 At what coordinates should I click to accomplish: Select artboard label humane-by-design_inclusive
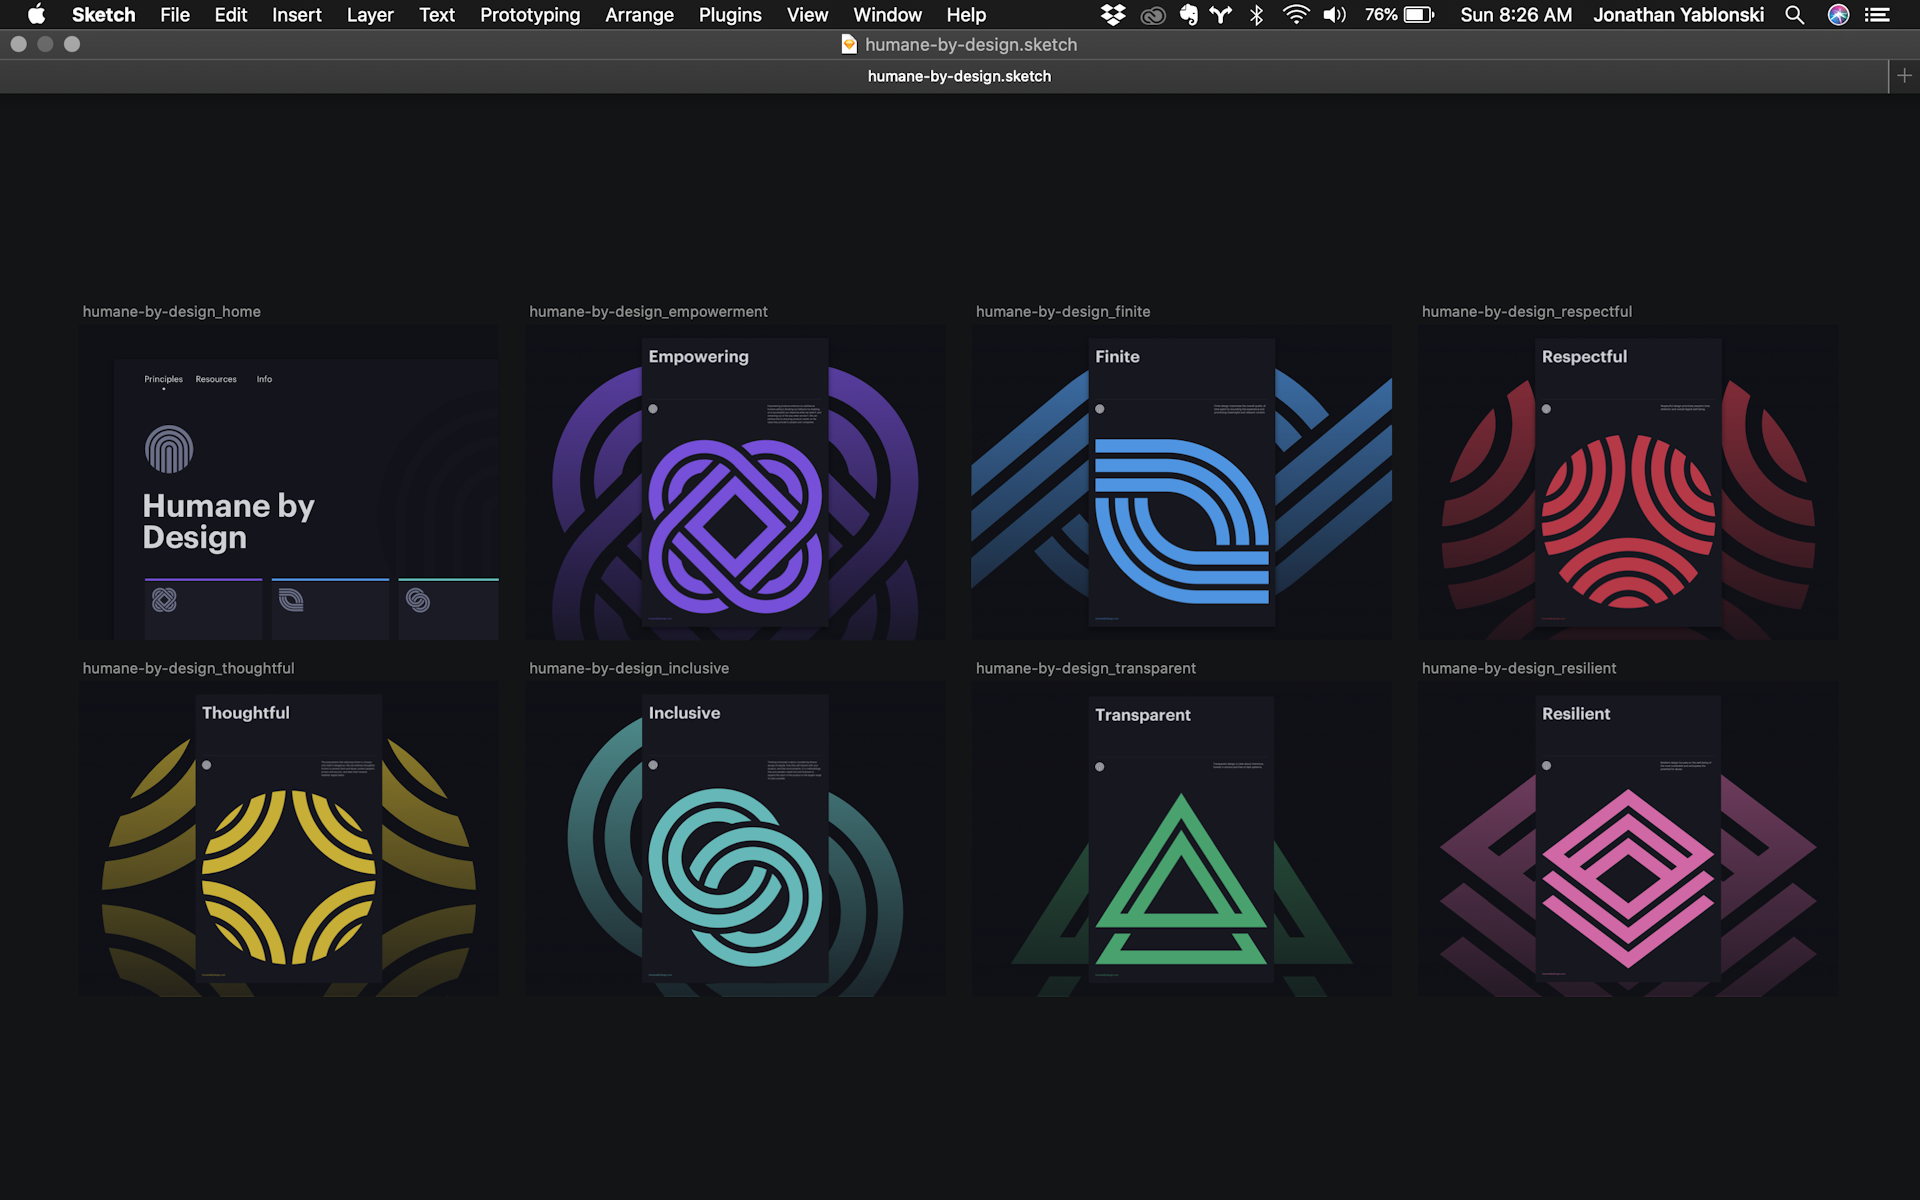629,668
